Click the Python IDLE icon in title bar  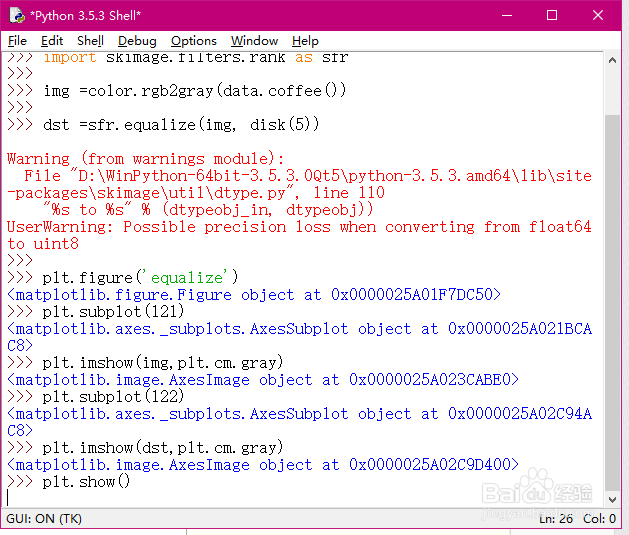[17, 15]
